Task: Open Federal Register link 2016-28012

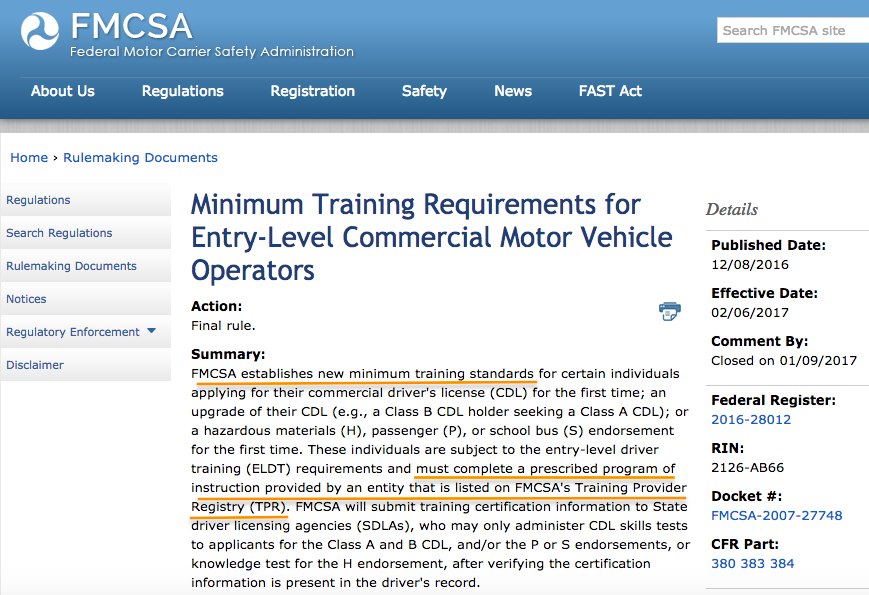Action: click(x=751, y=419)
